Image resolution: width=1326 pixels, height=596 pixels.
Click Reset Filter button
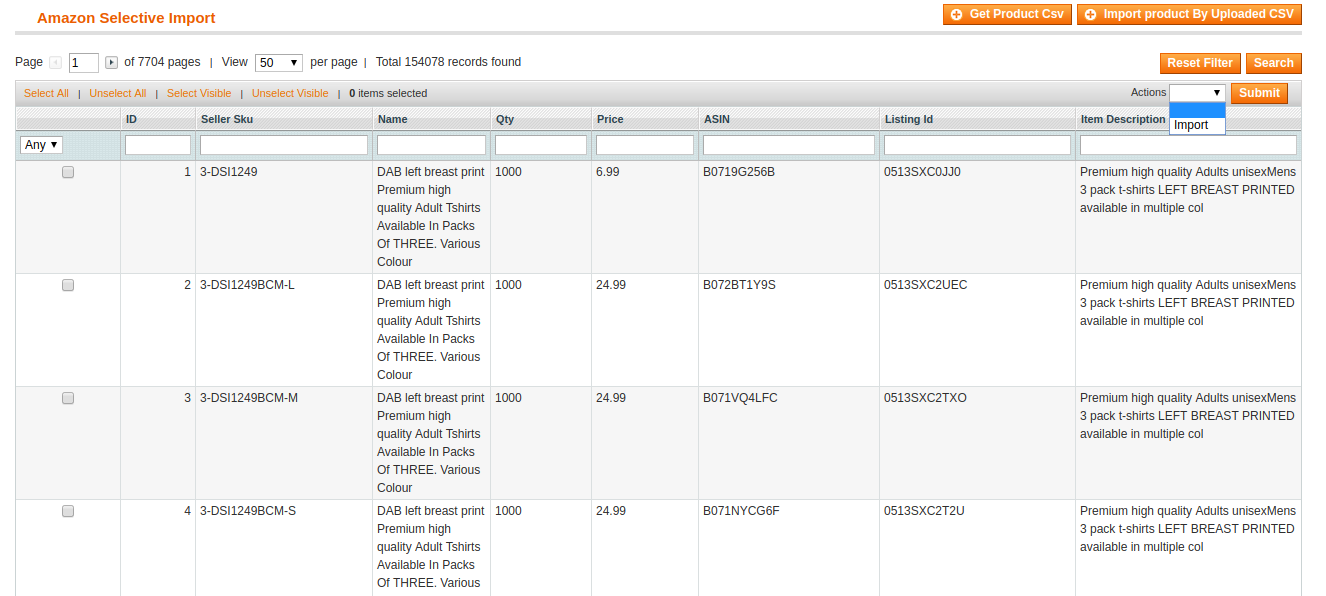pyautogui.click(x=1200, y=63)
